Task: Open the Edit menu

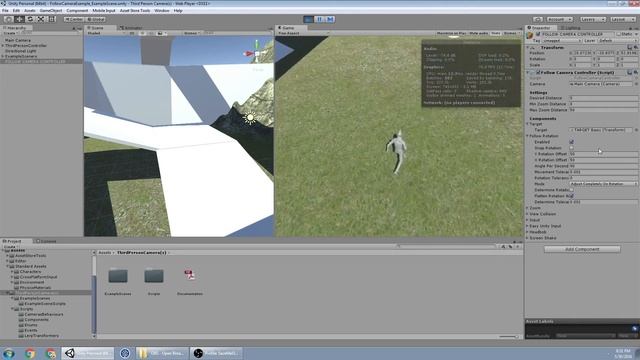Action: 16,11
